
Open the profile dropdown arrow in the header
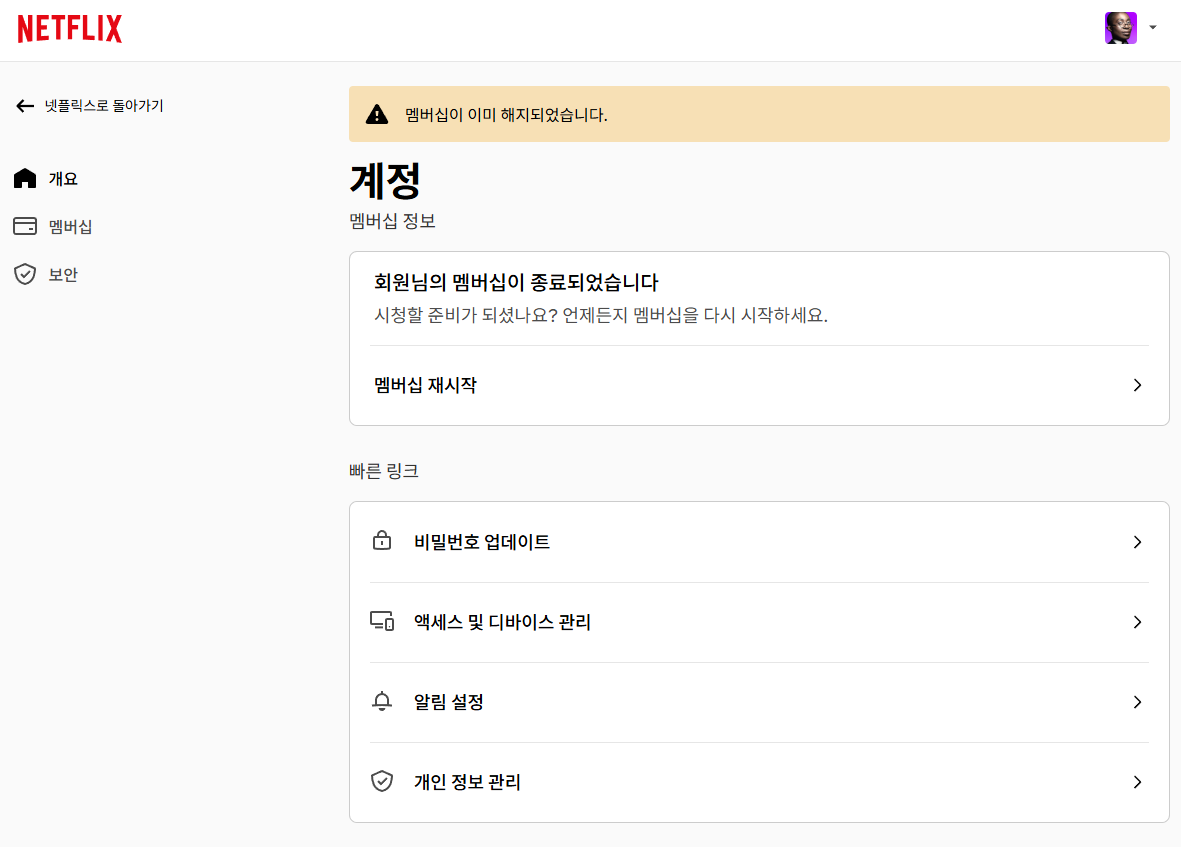[x=1152, y=28]
